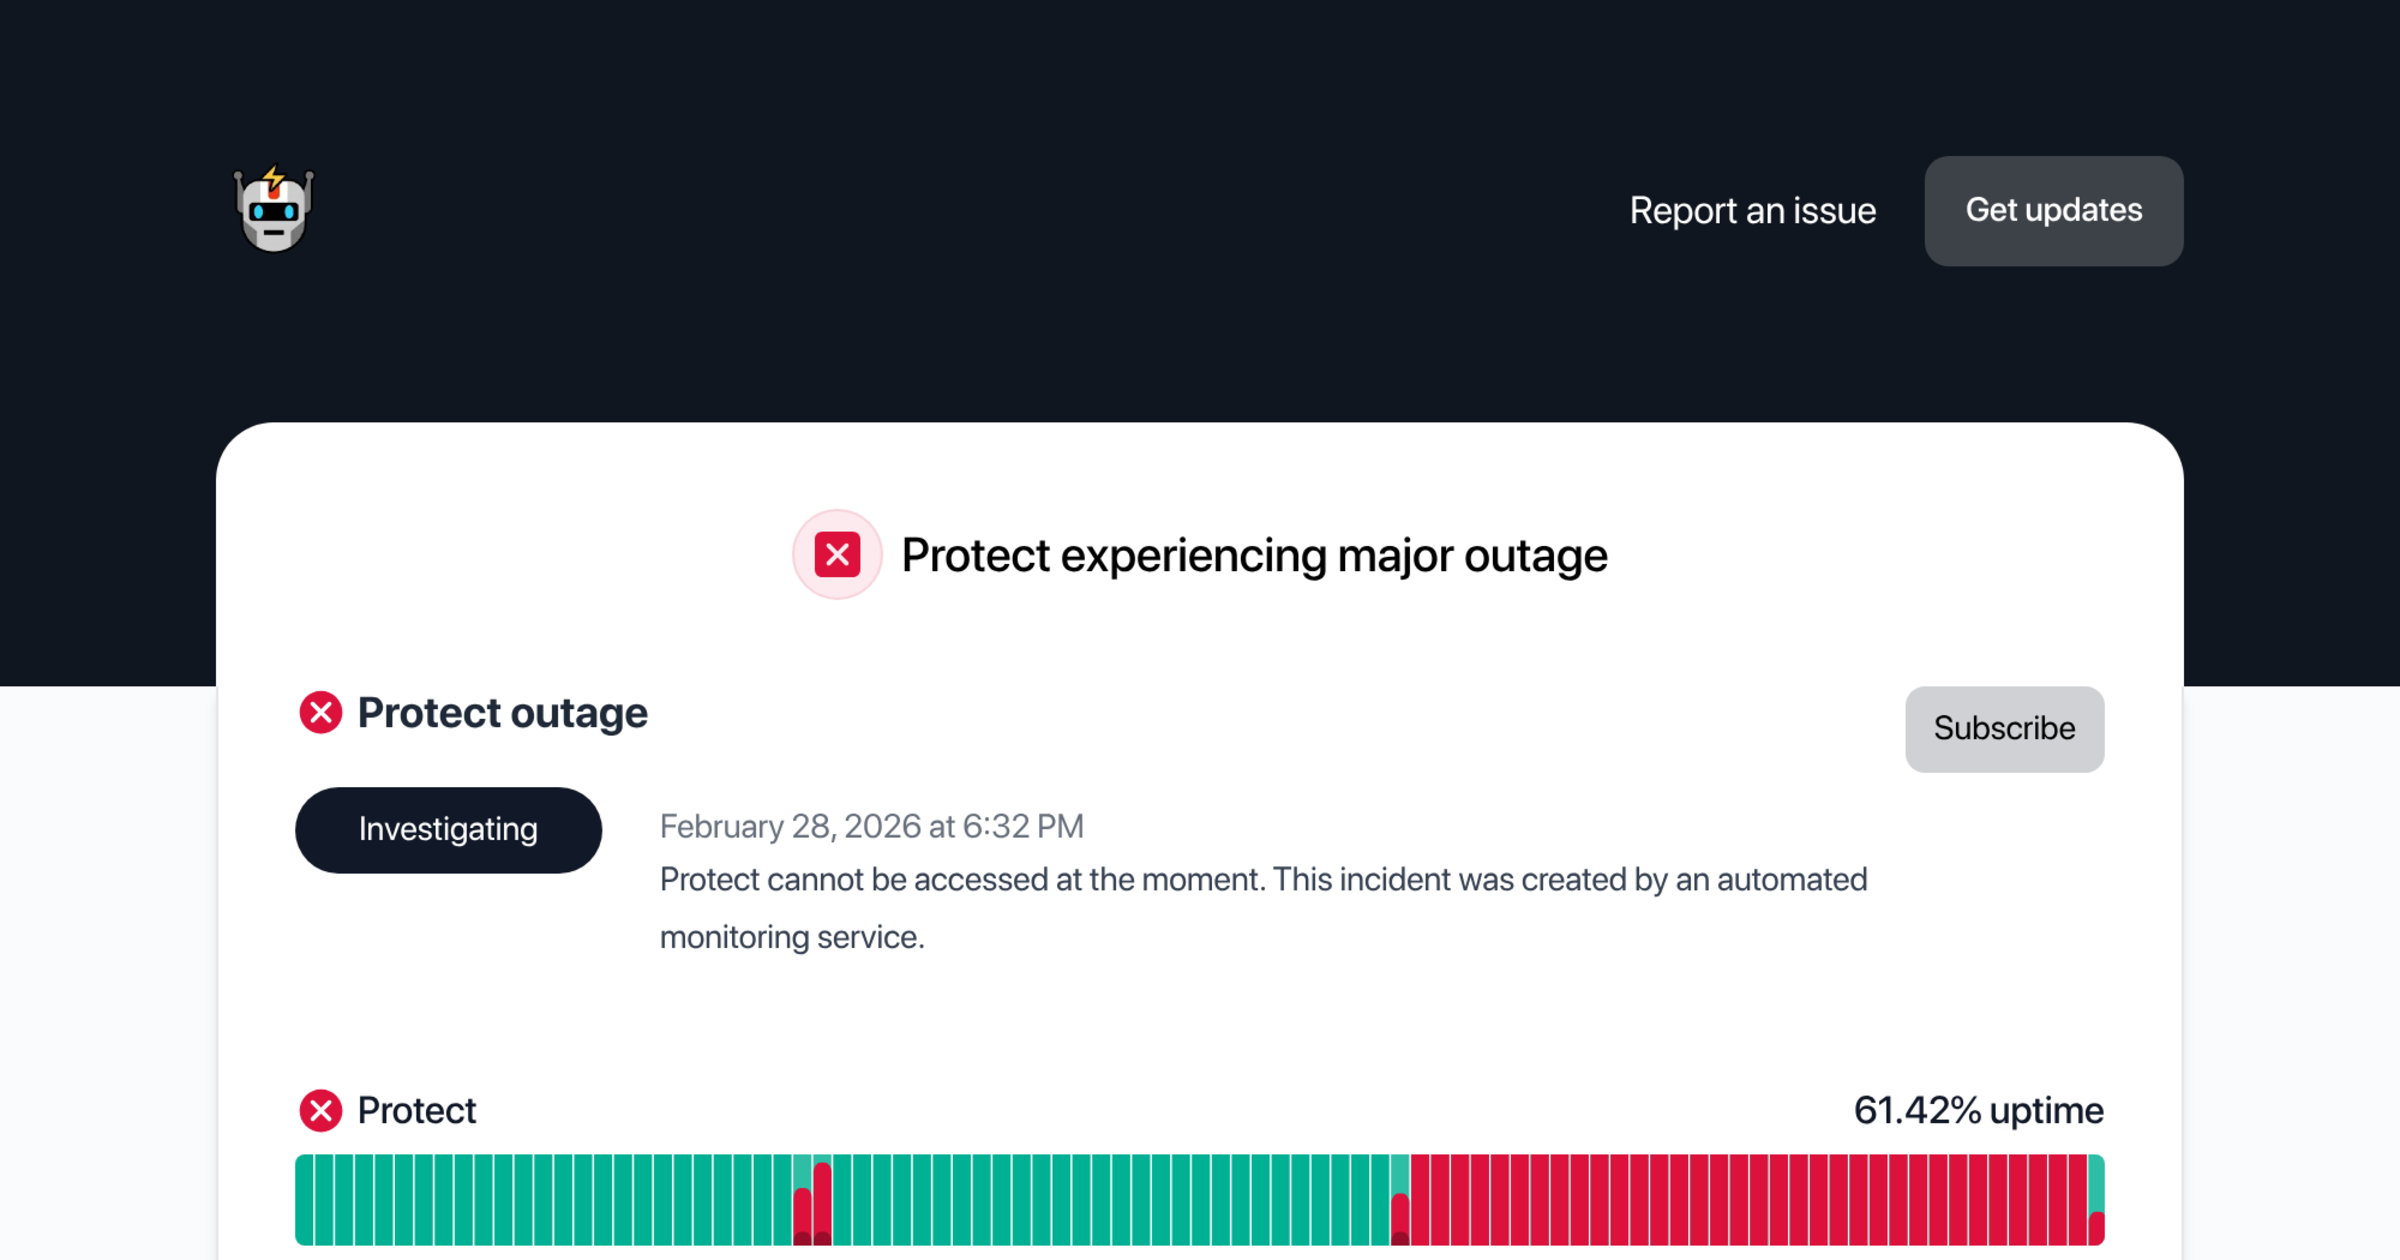Select the leftmost green bar in uptime timeline

[305, 1200]
